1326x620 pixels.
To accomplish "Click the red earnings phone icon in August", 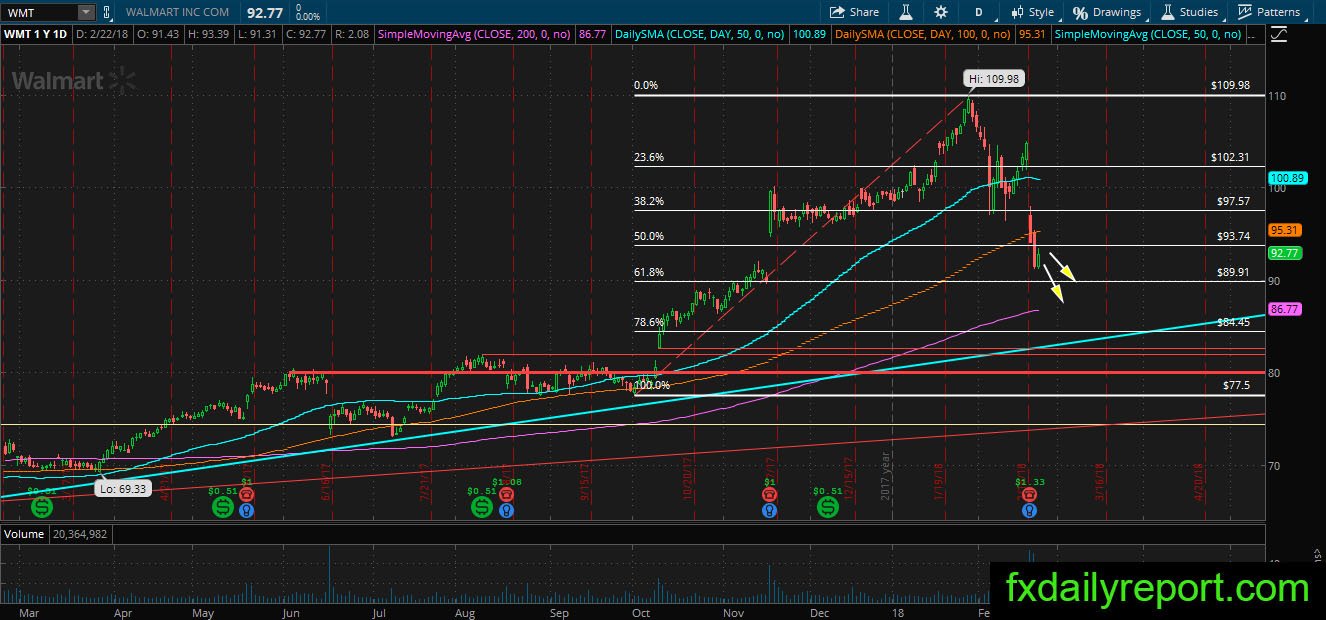I will [x=507, y=494].
